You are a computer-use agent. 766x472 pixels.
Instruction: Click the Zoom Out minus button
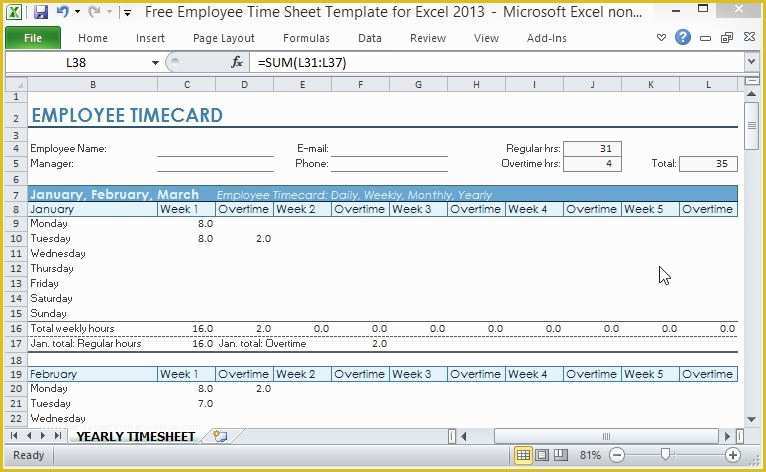point(617,455)
